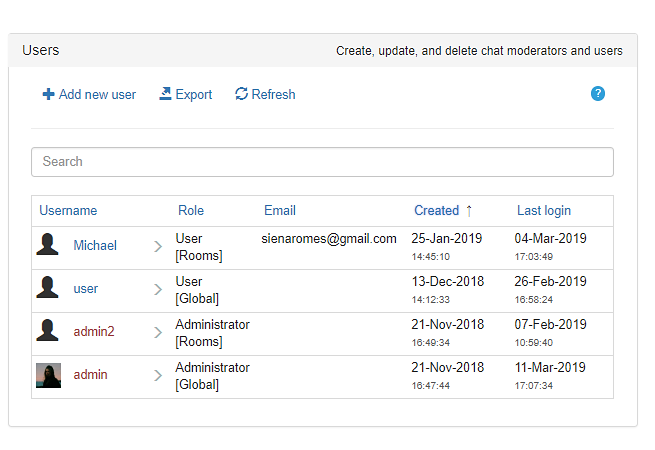This screenshot has height=450, width=655.
Task: Refresh the users table
Action: [265, 95]
